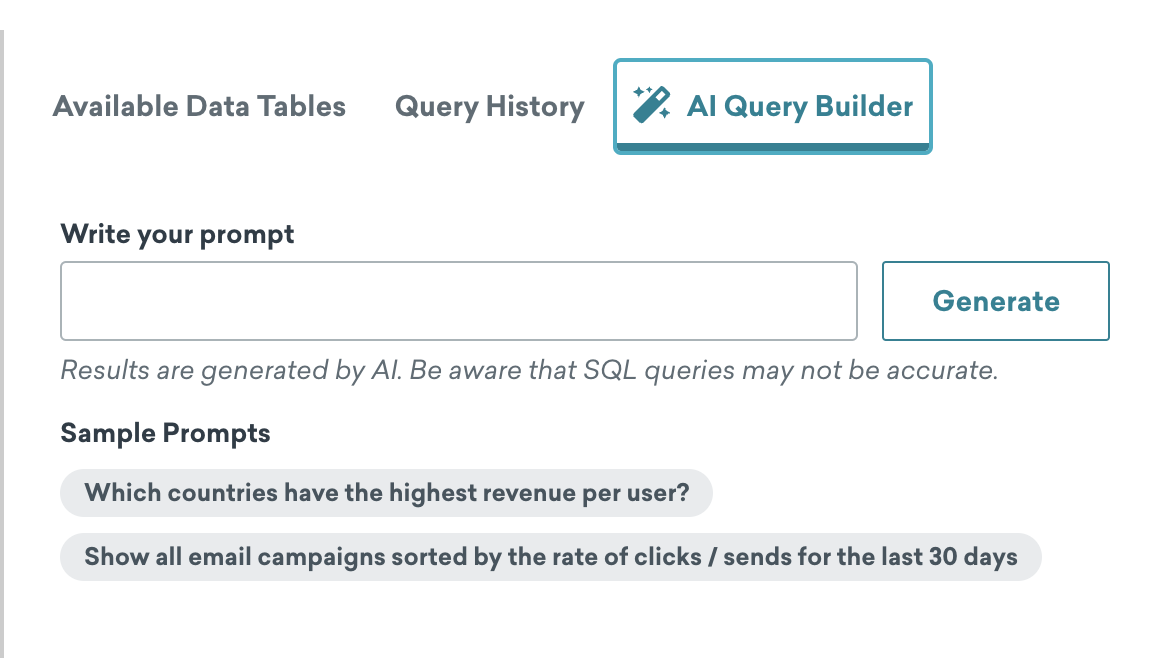Click the AI accuracy disclaimer text
1172x658 pixels.
(x=529, y=370)
